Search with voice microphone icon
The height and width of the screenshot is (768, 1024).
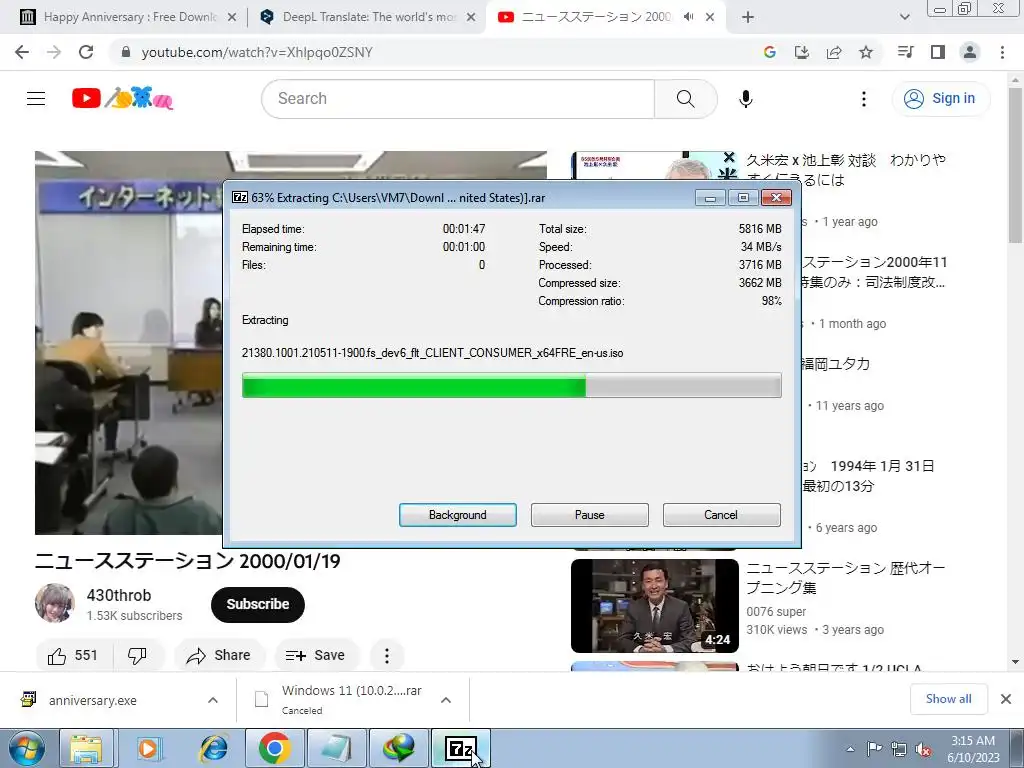coord(746,99)
